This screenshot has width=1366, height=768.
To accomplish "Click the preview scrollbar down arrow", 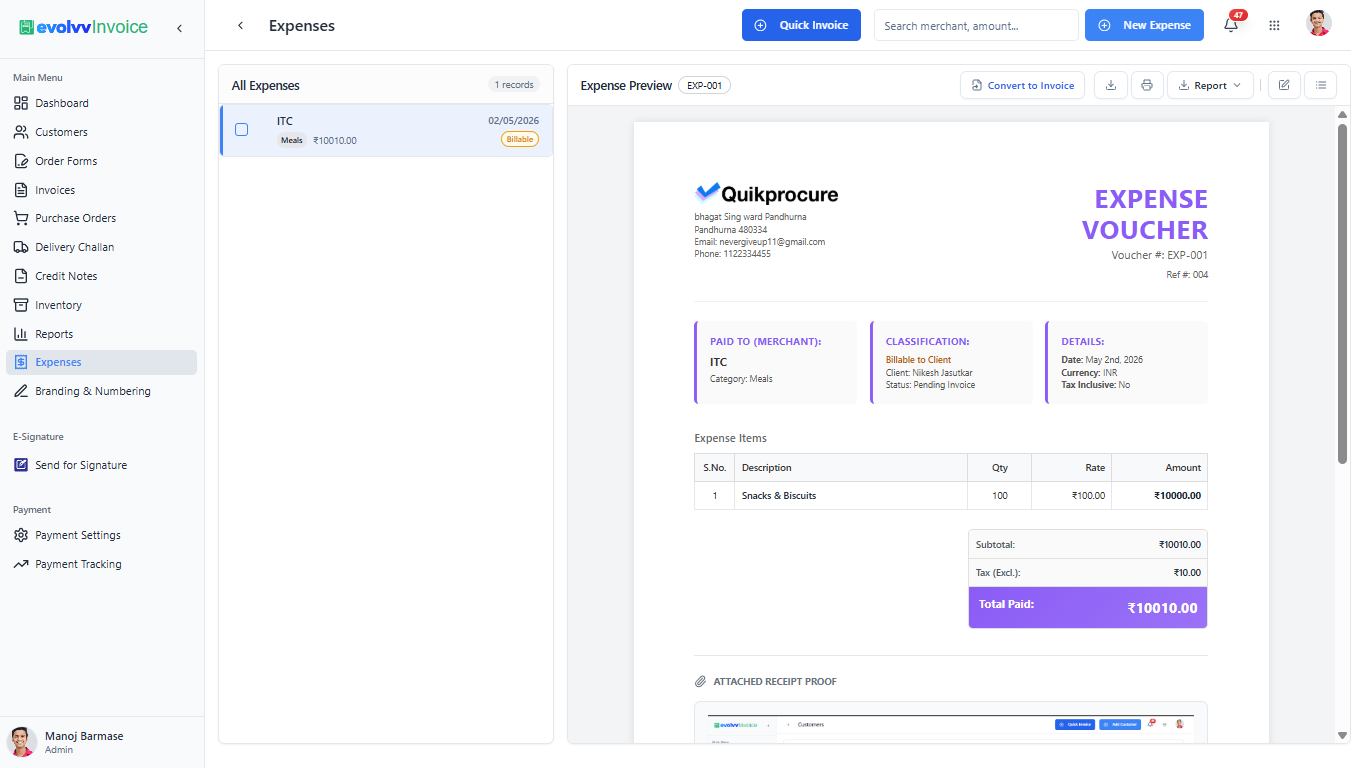I will (x=1342, y=735).
